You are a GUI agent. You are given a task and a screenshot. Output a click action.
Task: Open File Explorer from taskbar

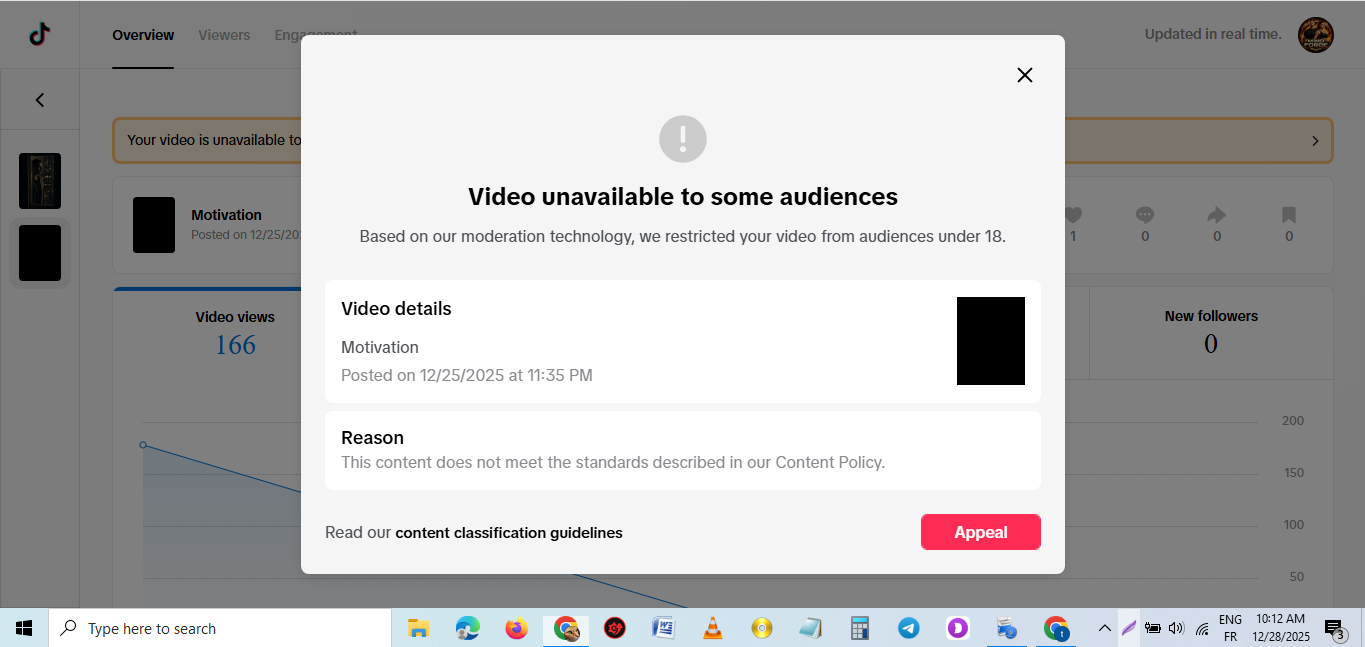[419, 628]
